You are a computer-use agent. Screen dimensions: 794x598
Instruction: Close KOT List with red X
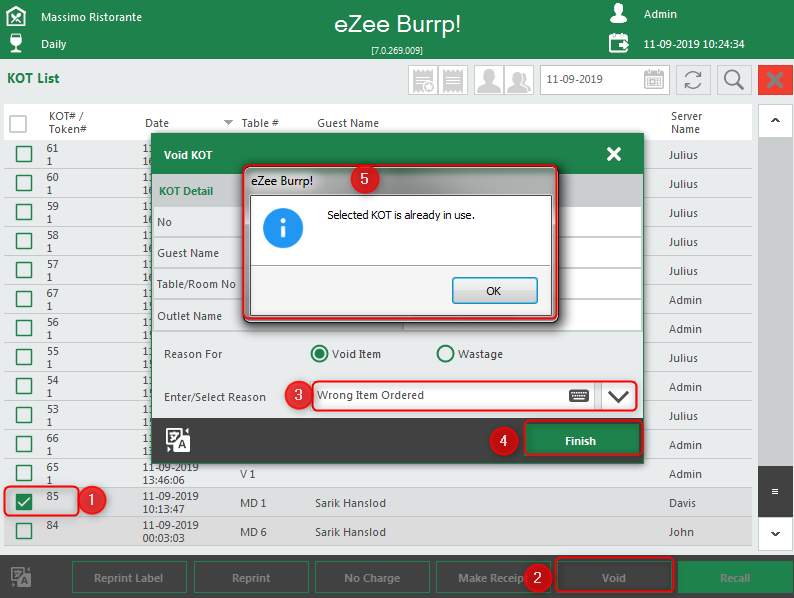[775, 80]
